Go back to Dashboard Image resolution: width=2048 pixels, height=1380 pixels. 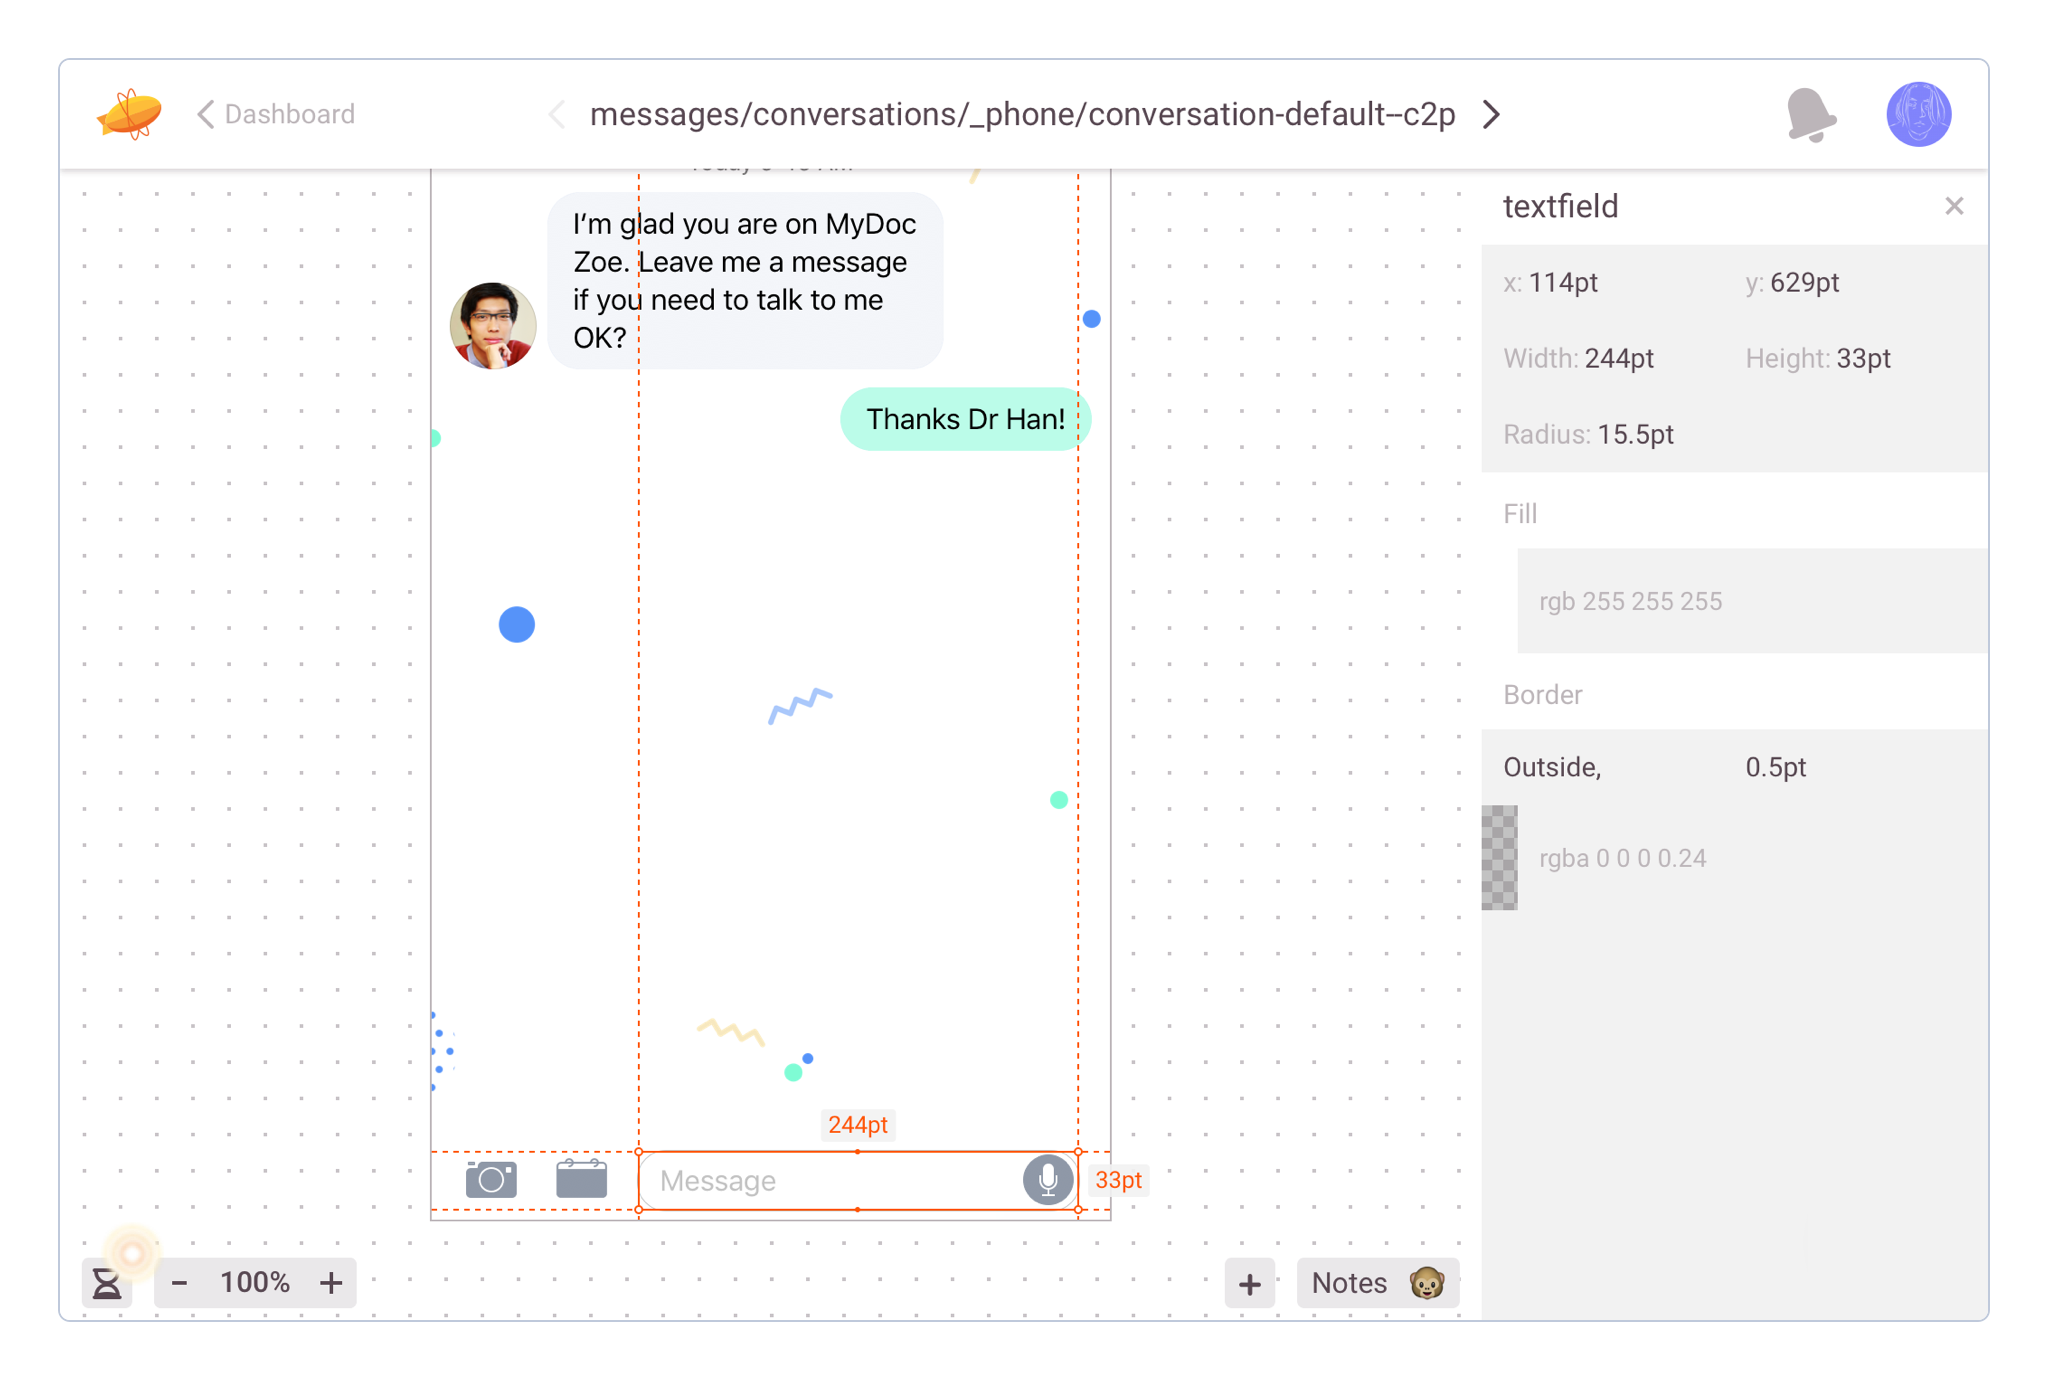click(x=276, y=114)
